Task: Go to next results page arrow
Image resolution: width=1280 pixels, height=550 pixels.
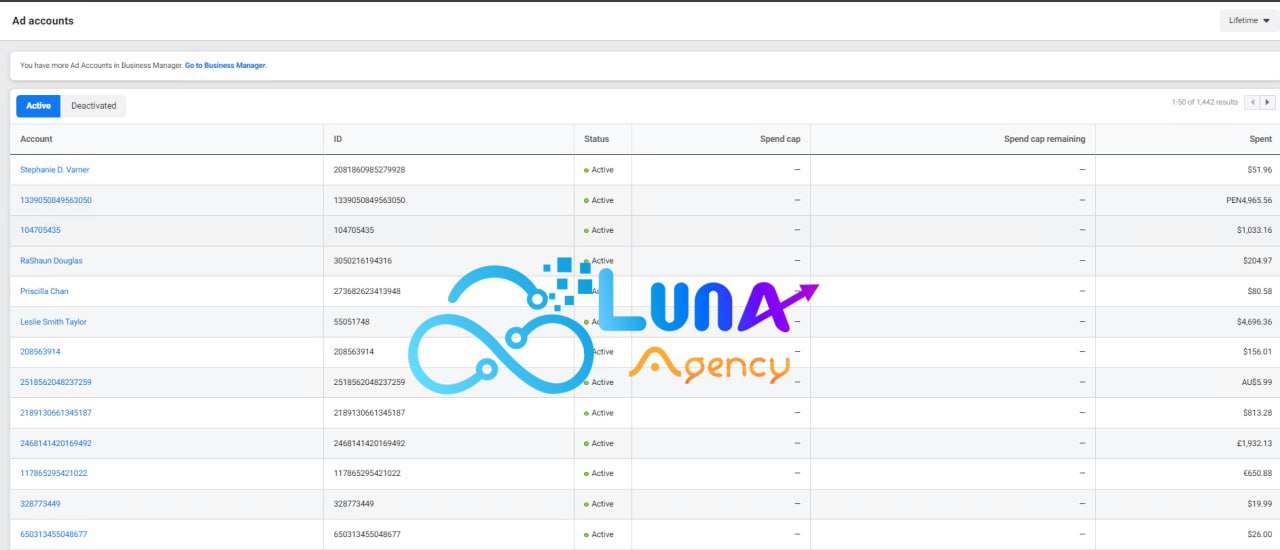Action: coord(1268,102)
